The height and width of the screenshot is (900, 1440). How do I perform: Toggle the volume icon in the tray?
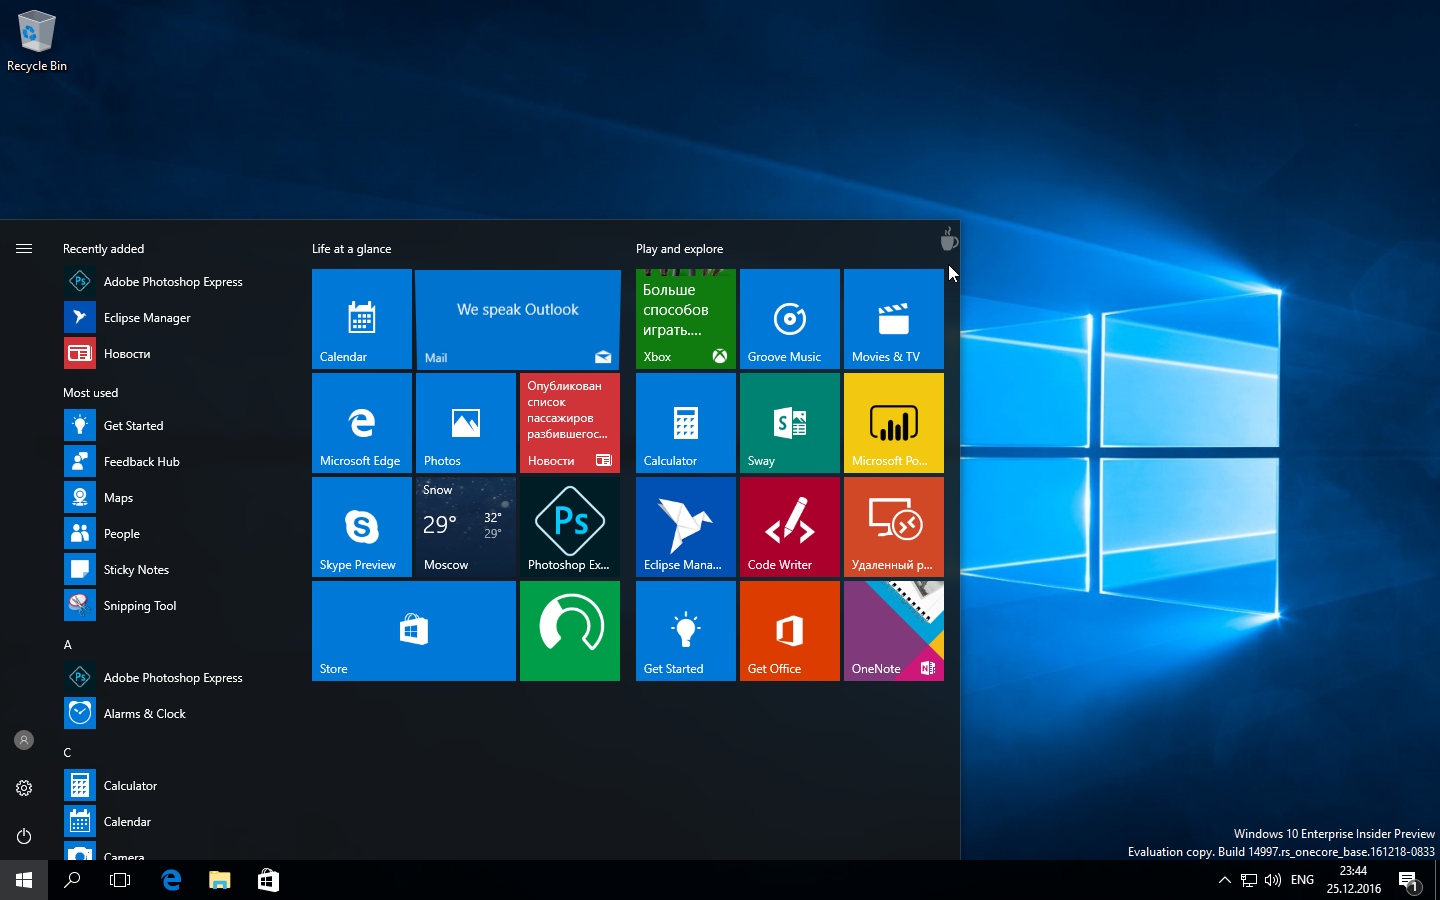(x=1272, y=880)
